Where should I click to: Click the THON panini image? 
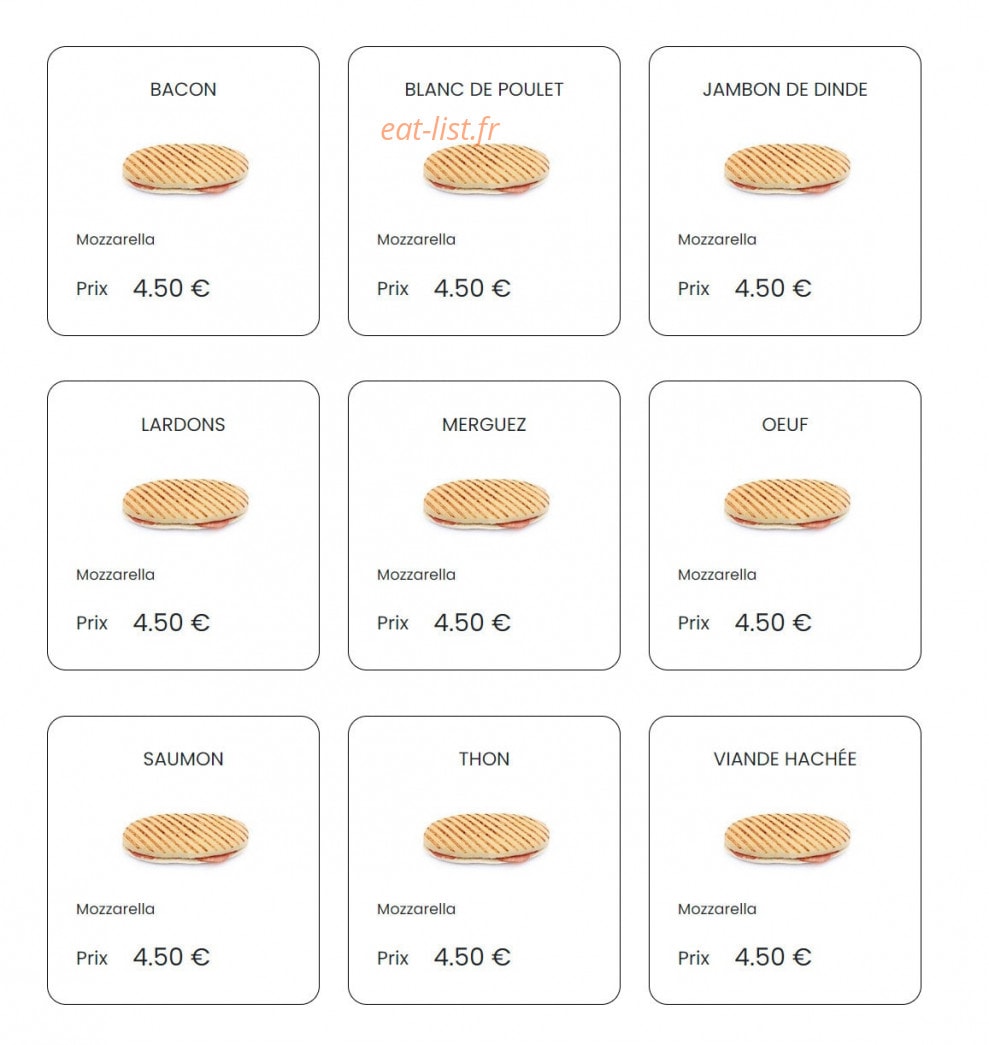pos(486,838)
